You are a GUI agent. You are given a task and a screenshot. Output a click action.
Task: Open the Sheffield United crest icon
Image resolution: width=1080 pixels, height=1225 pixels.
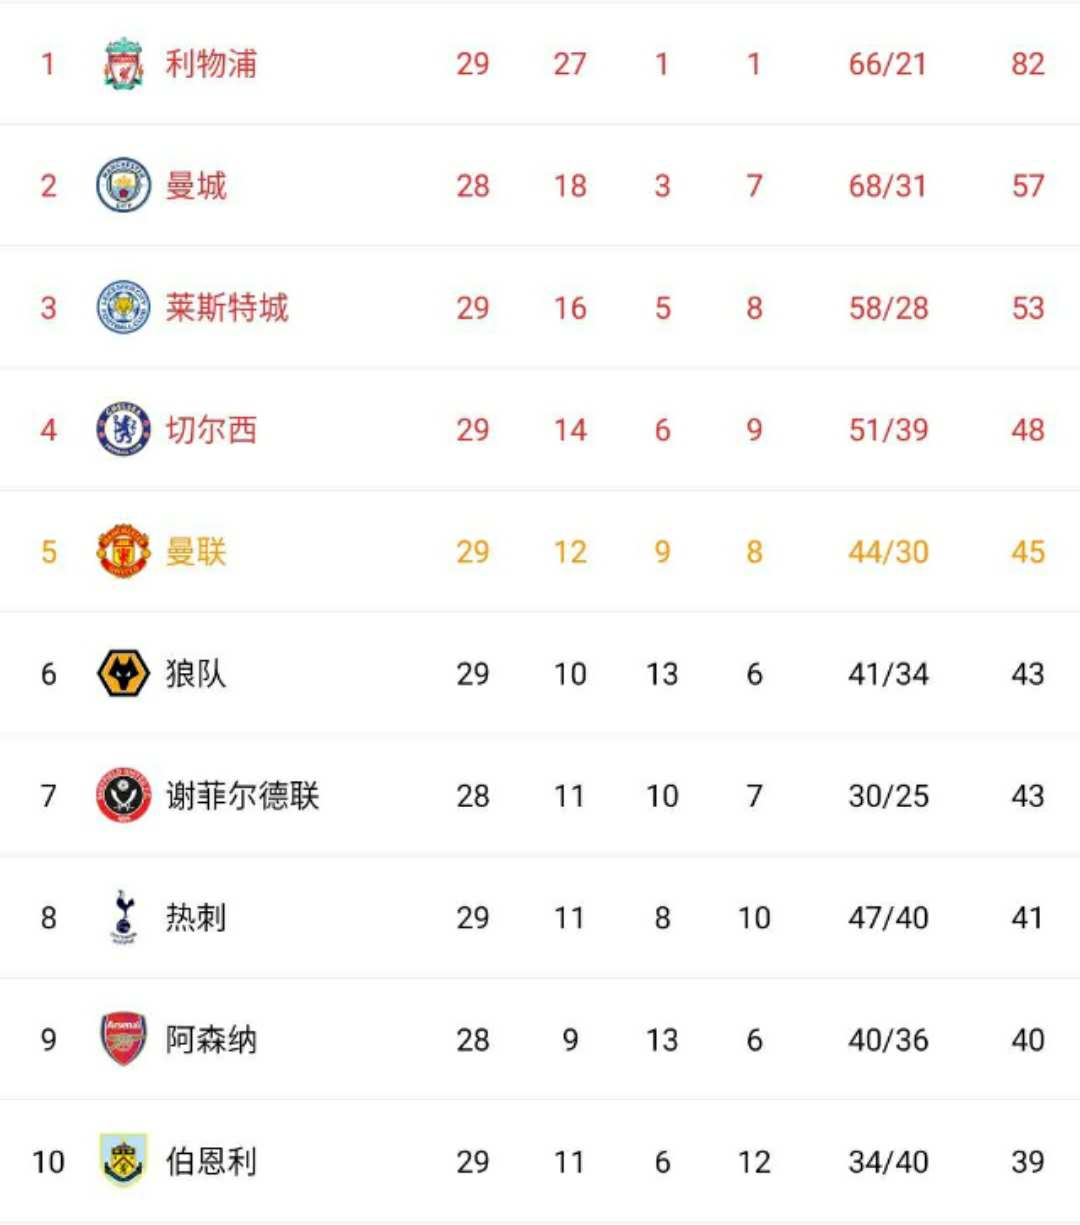pos(124,795)
